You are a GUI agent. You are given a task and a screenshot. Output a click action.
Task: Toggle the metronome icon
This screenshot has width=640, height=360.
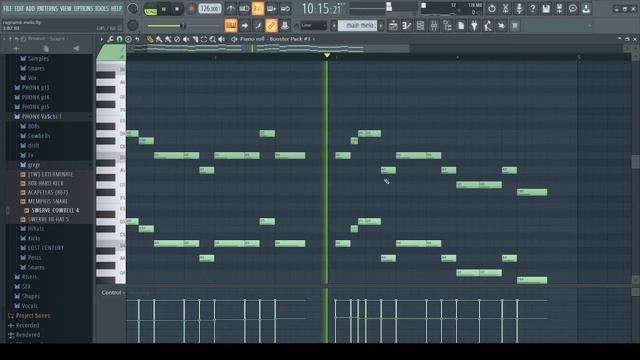(x=231, y=9)
